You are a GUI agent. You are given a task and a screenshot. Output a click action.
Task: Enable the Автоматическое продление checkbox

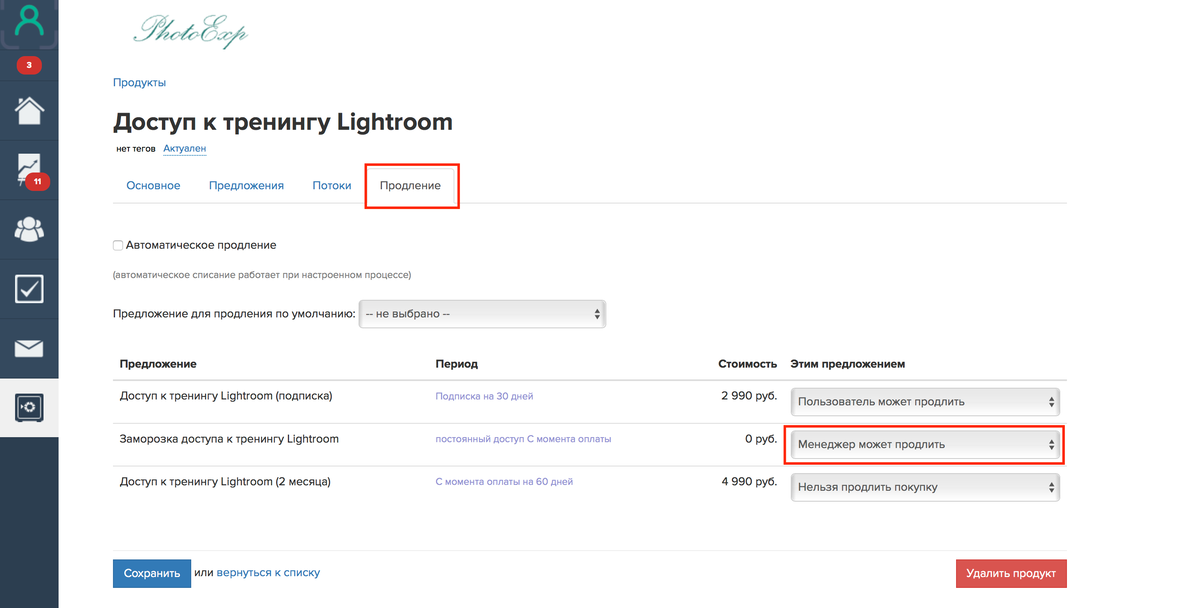118,245
